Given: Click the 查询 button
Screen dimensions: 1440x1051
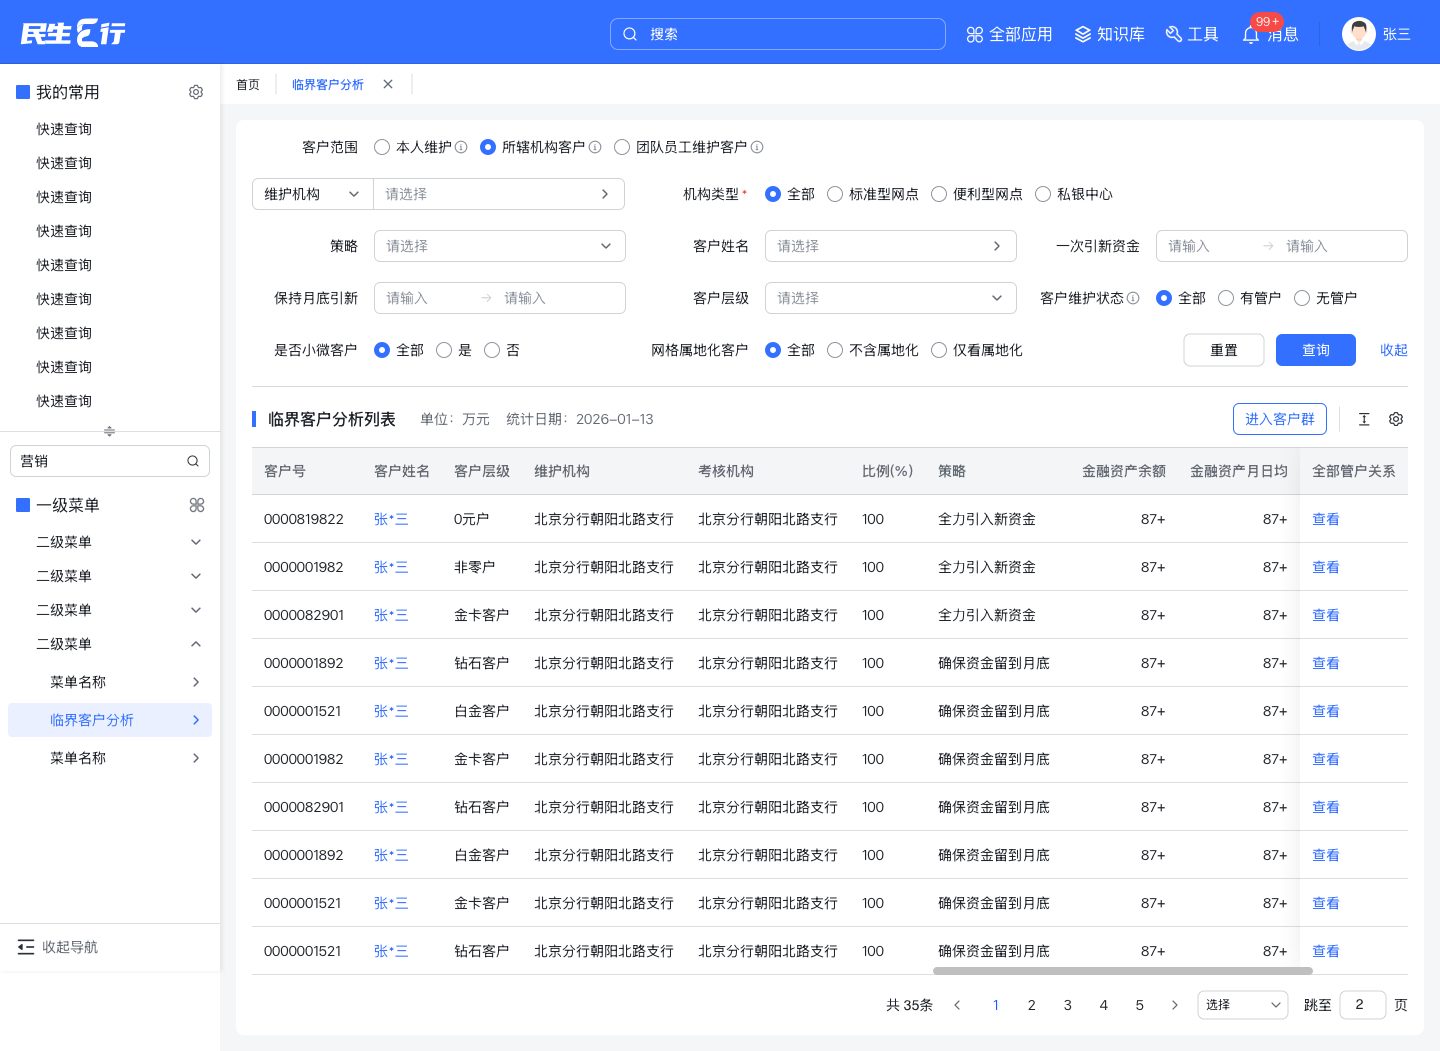Looking at the screenshot, I should (x=1316, y=350).
